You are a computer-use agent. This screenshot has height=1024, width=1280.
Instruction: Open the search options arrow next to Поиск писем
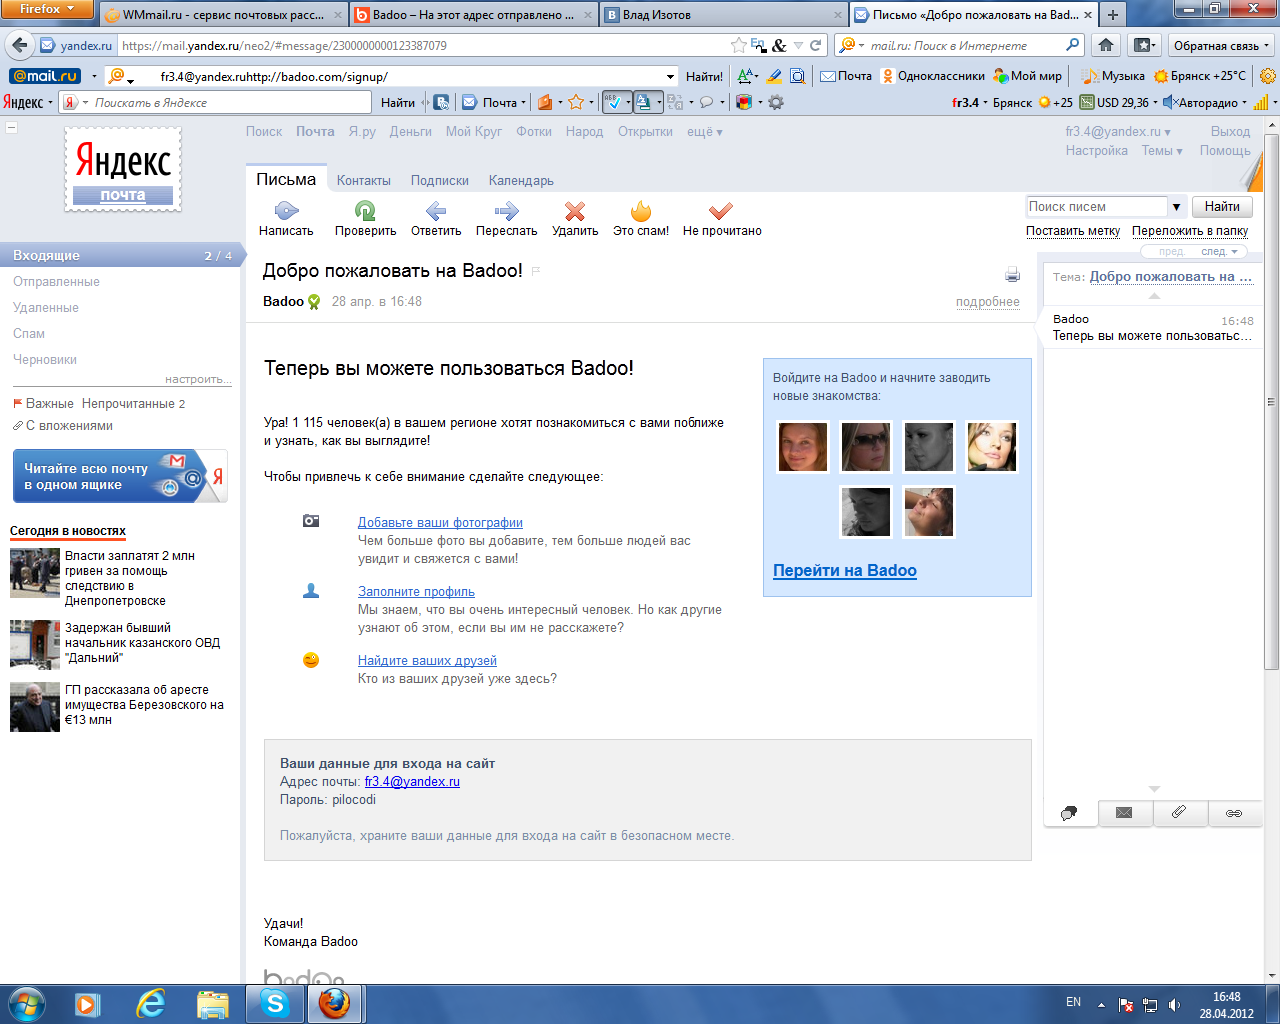1176,207
